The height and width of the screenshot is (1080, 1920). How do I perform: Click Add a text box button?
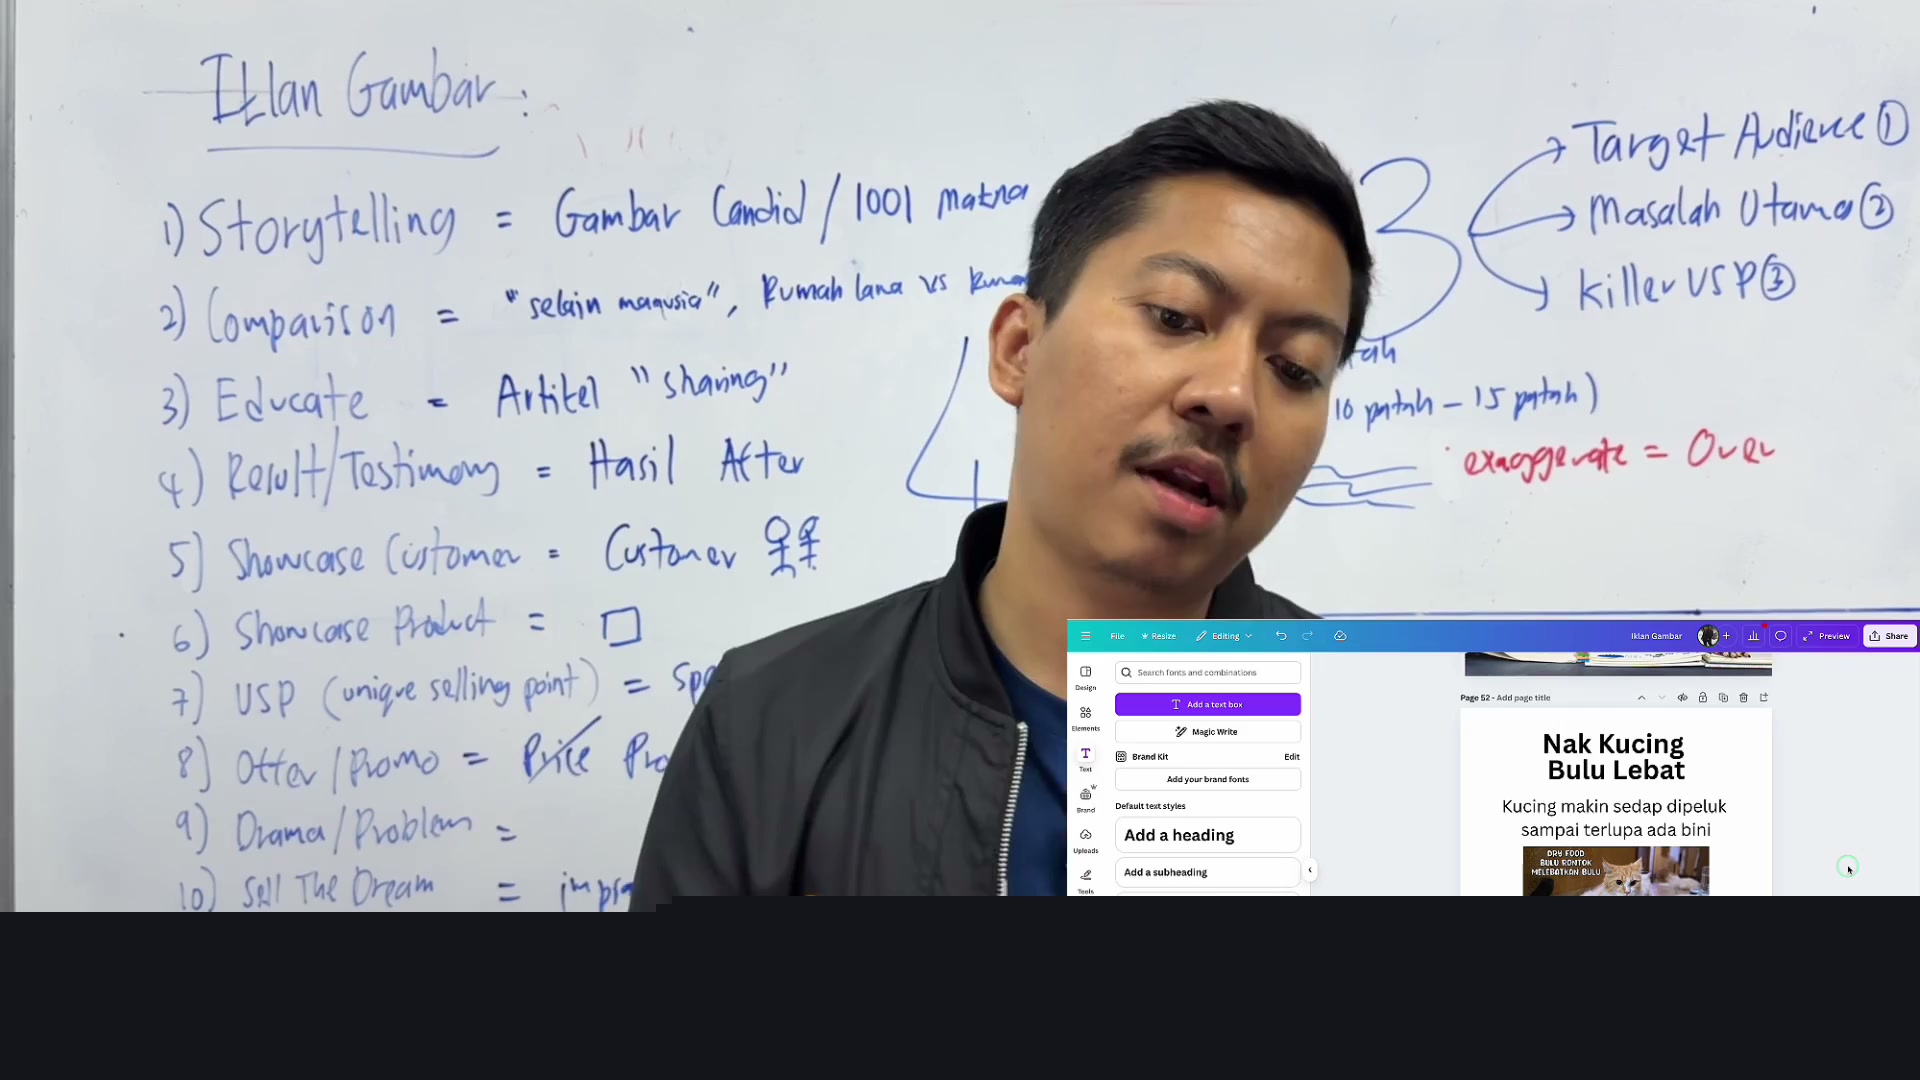(x=1208, y=705)
